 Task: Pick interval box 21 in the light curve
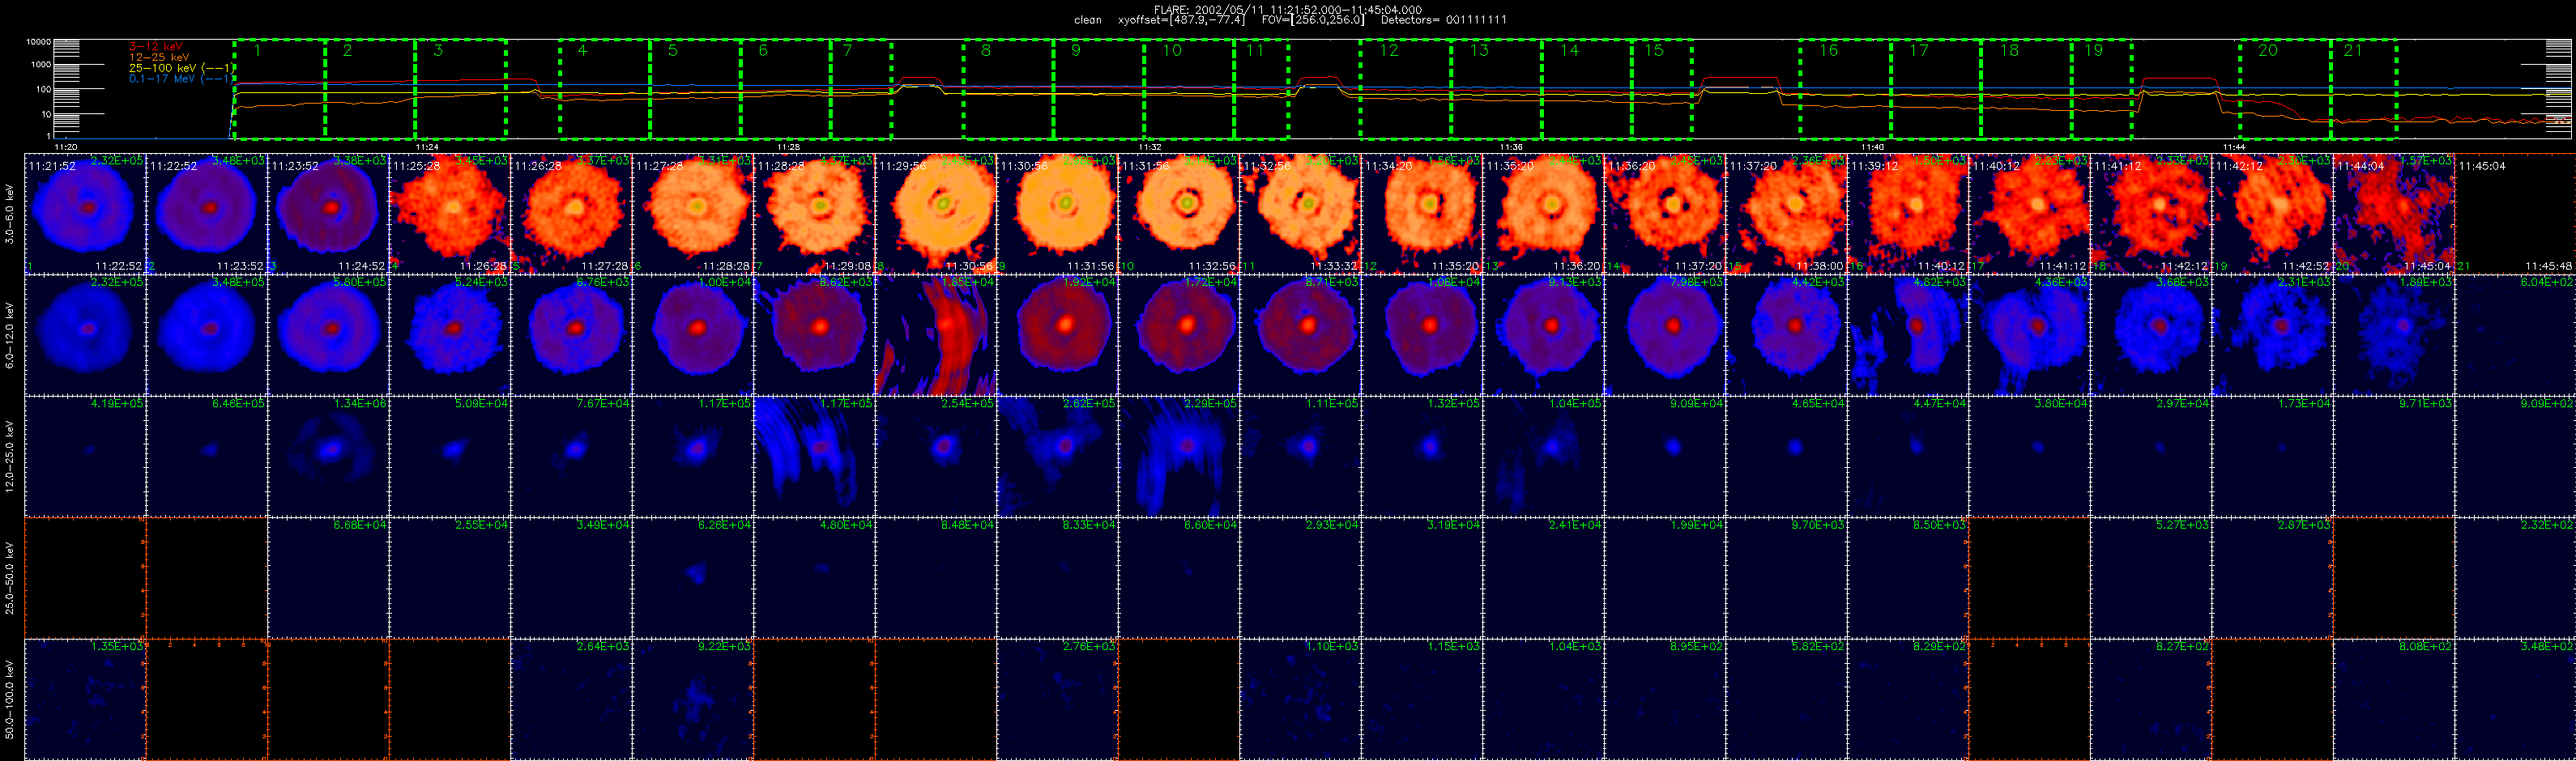click(x=2365, y=89)
